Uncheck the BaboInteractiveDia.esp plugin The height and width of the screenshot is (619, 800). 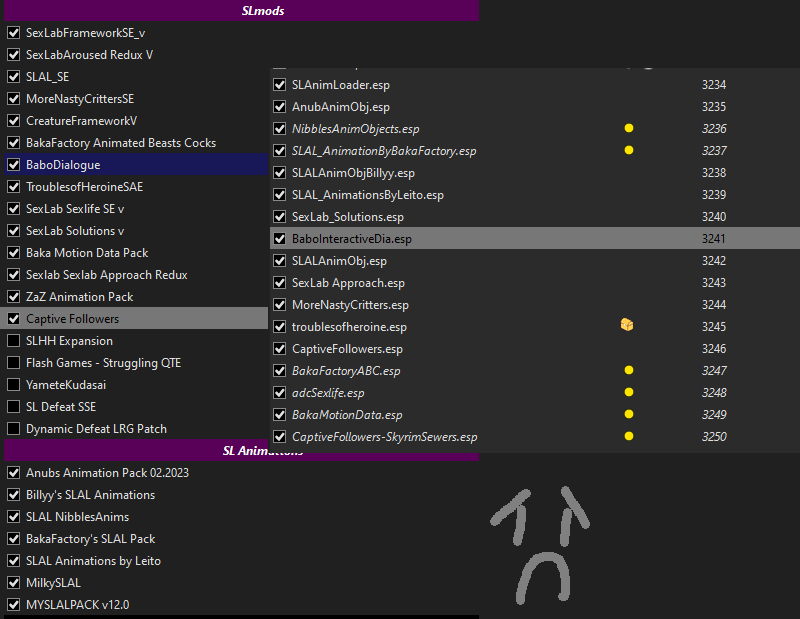pos(280,238)
